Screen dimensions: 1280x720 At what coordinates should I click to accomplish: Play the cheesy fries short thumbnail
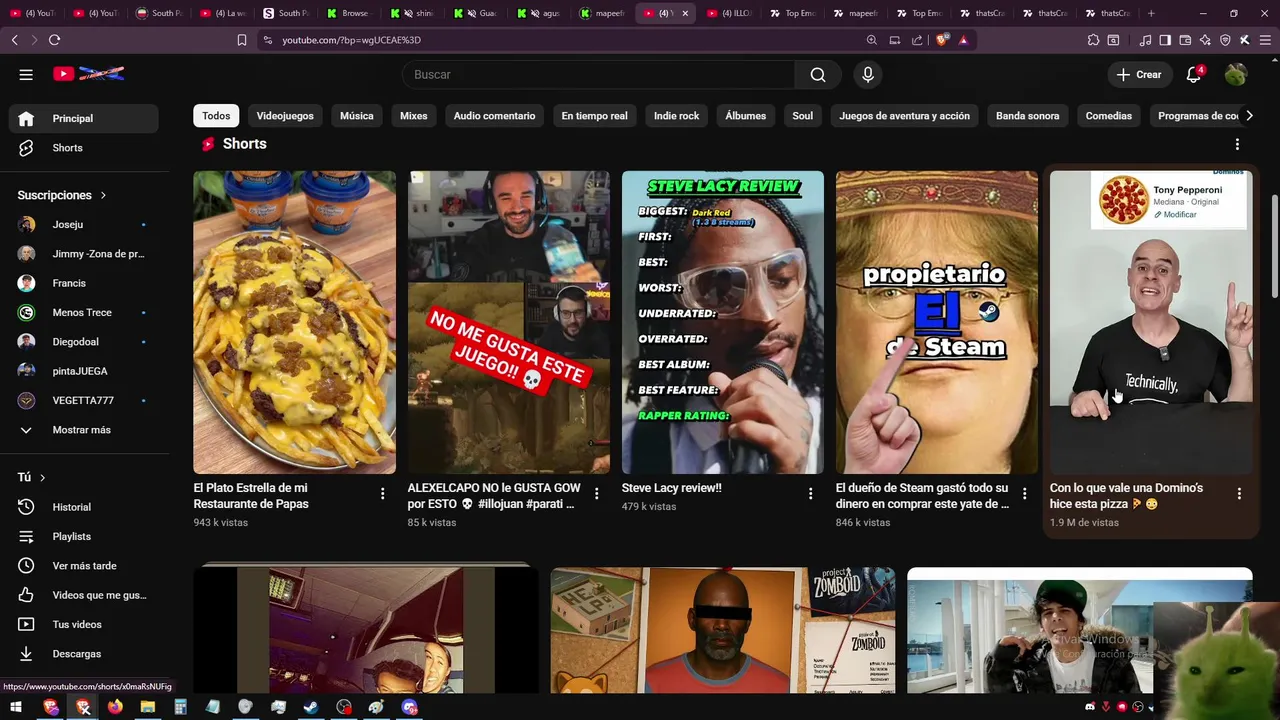(x=294, y=322)
